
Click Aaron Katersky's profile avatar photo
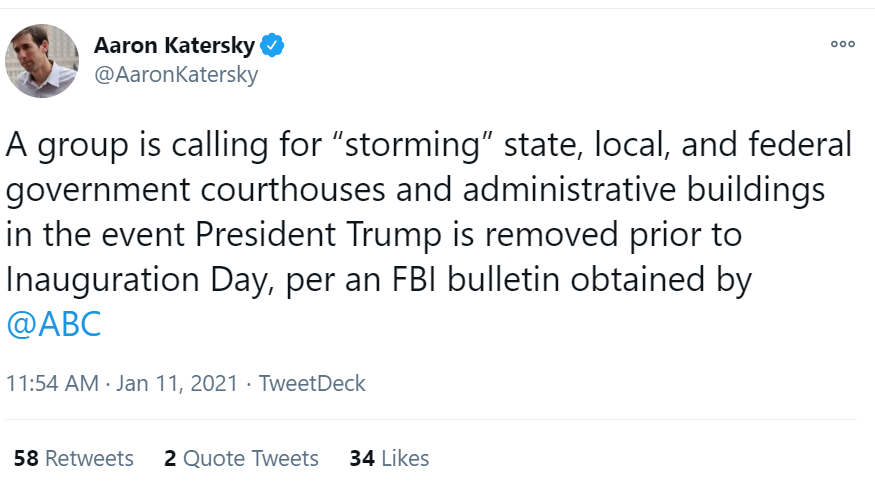(42, 61)
